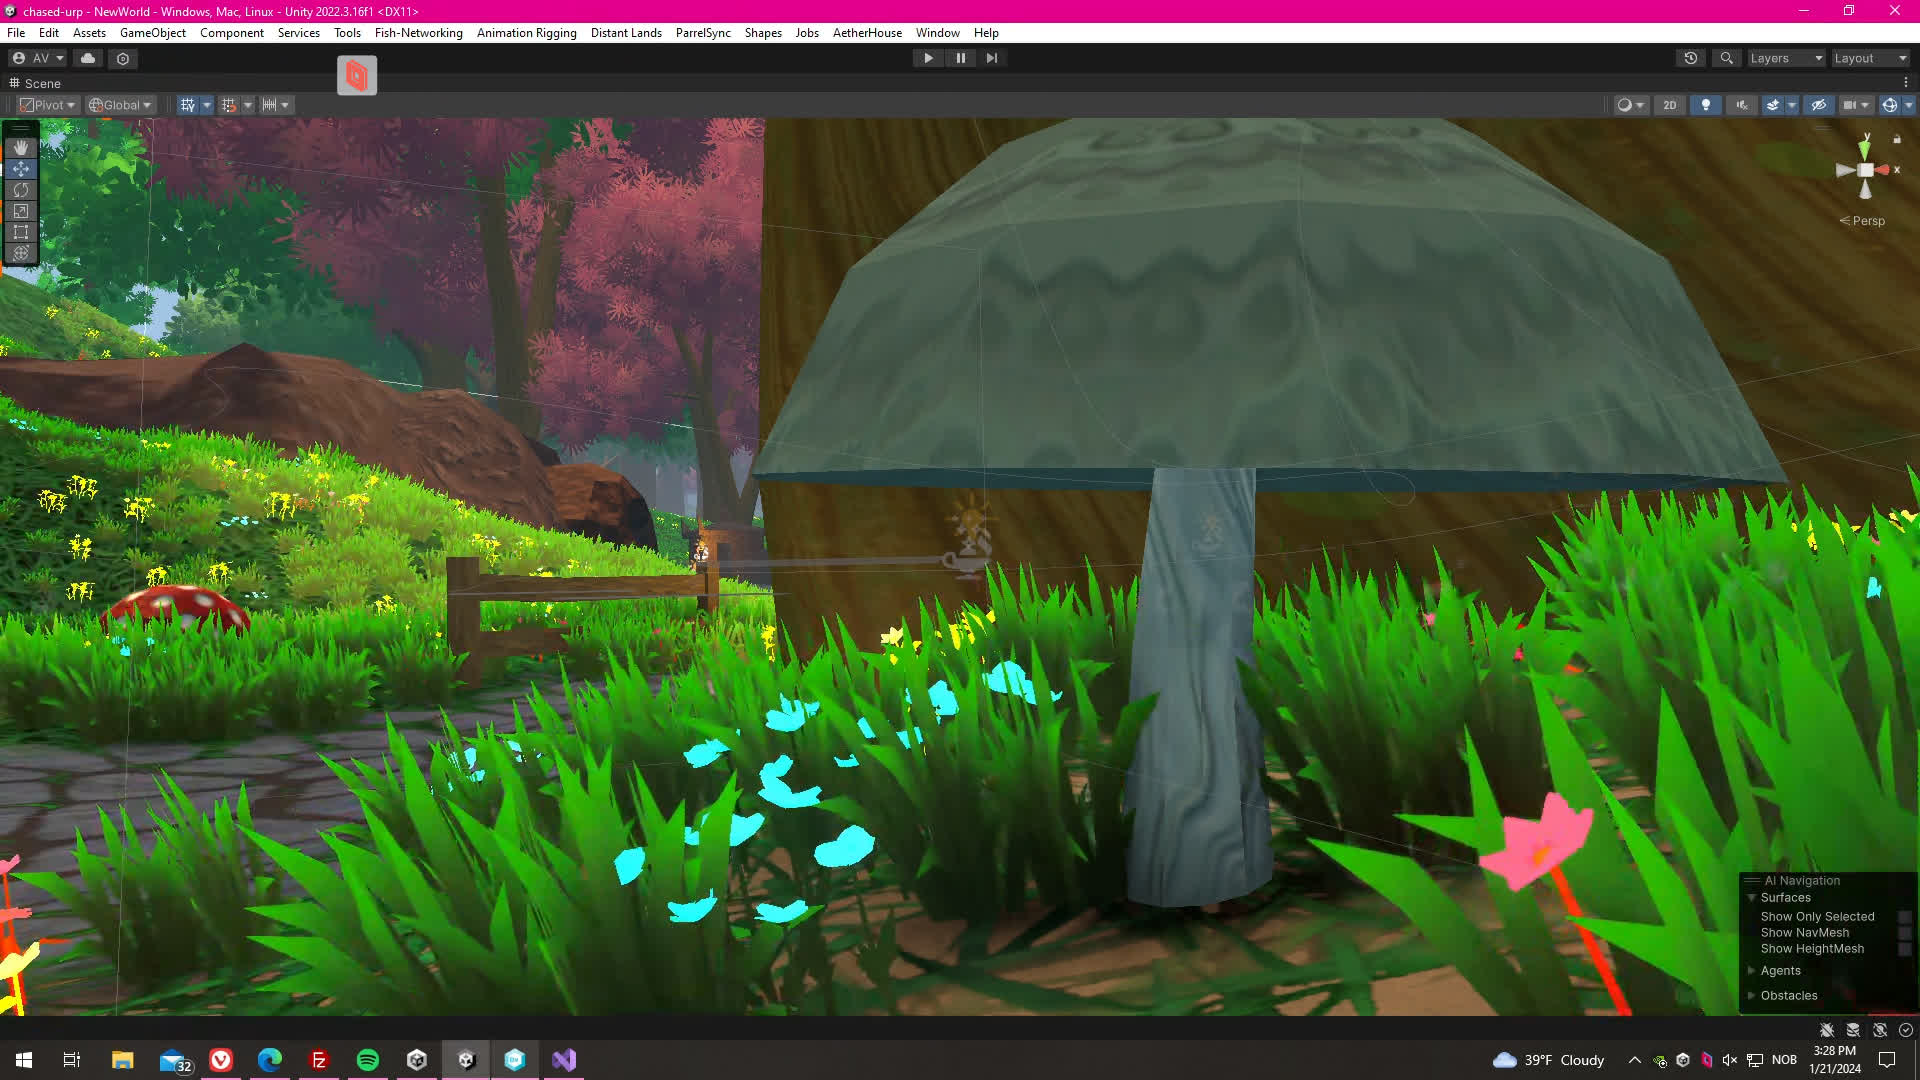Open the GameObject menu
This screenshot has height=1080, width=1920.
(x=152, y=33)
